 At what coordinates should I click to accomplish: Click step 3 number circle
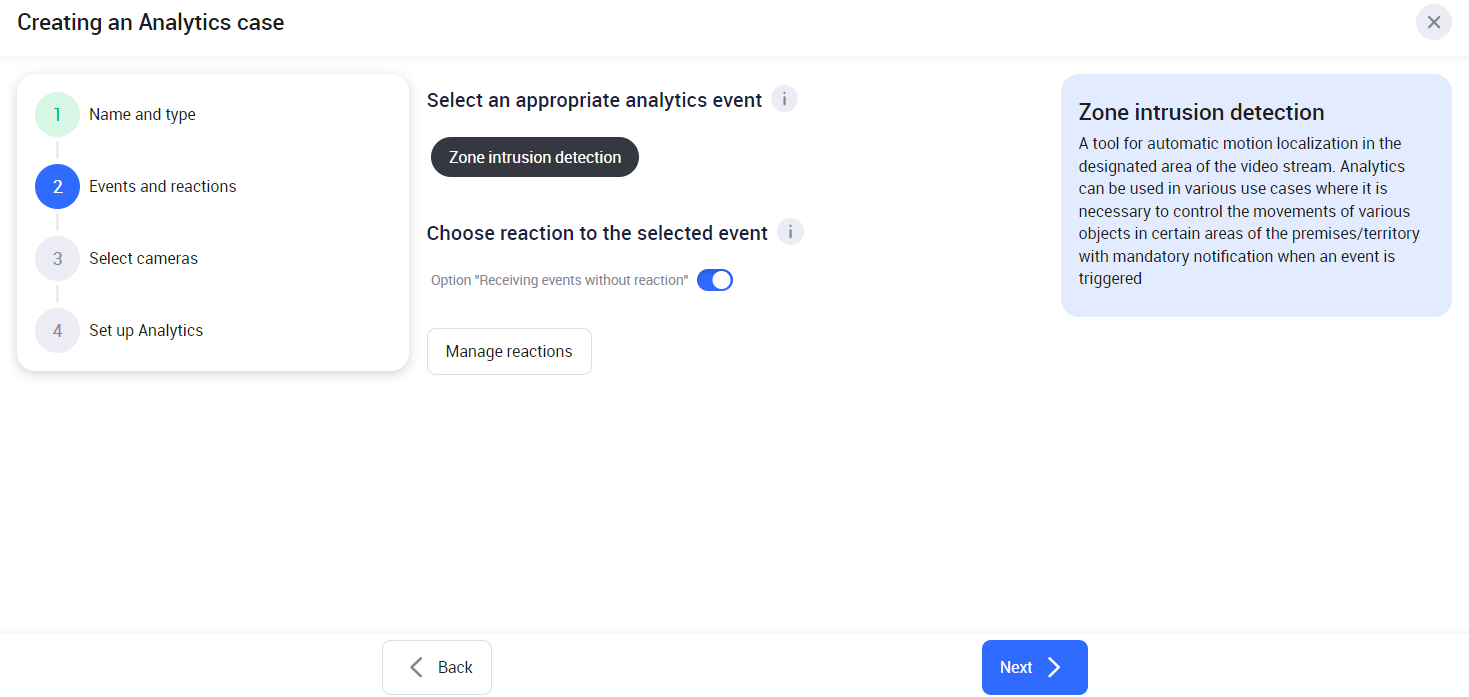click(57, 259)
